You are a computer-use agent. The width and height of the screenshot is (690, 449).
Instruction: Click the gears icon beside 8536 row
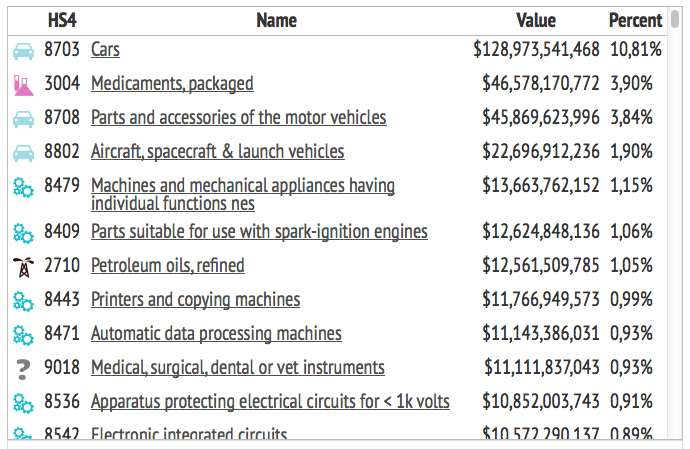pyautogui.click(x=22, y=402)
